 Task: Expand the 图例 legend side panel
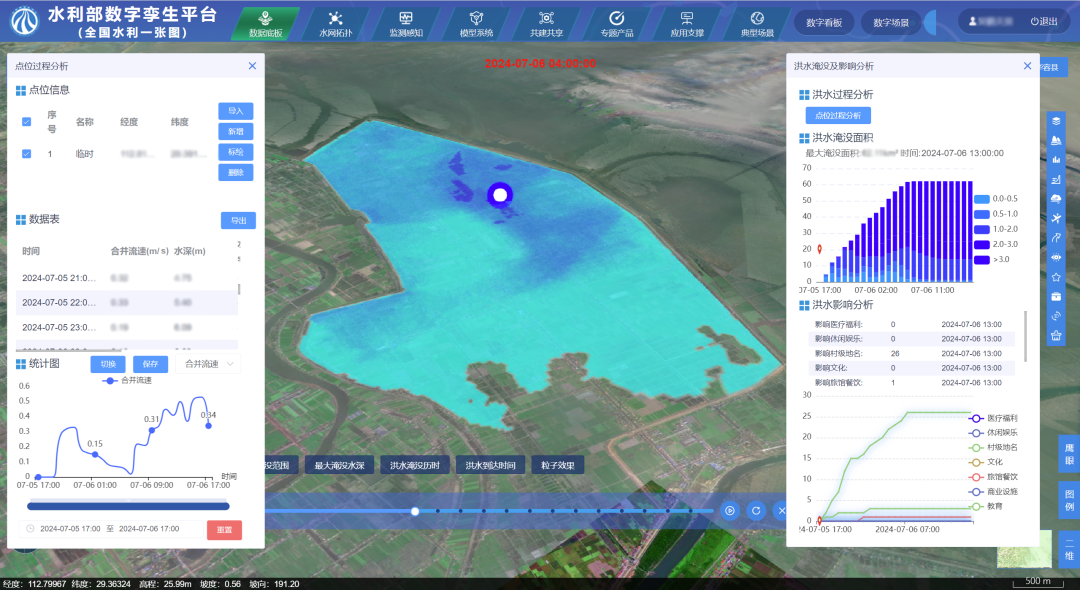[1069, 500]
